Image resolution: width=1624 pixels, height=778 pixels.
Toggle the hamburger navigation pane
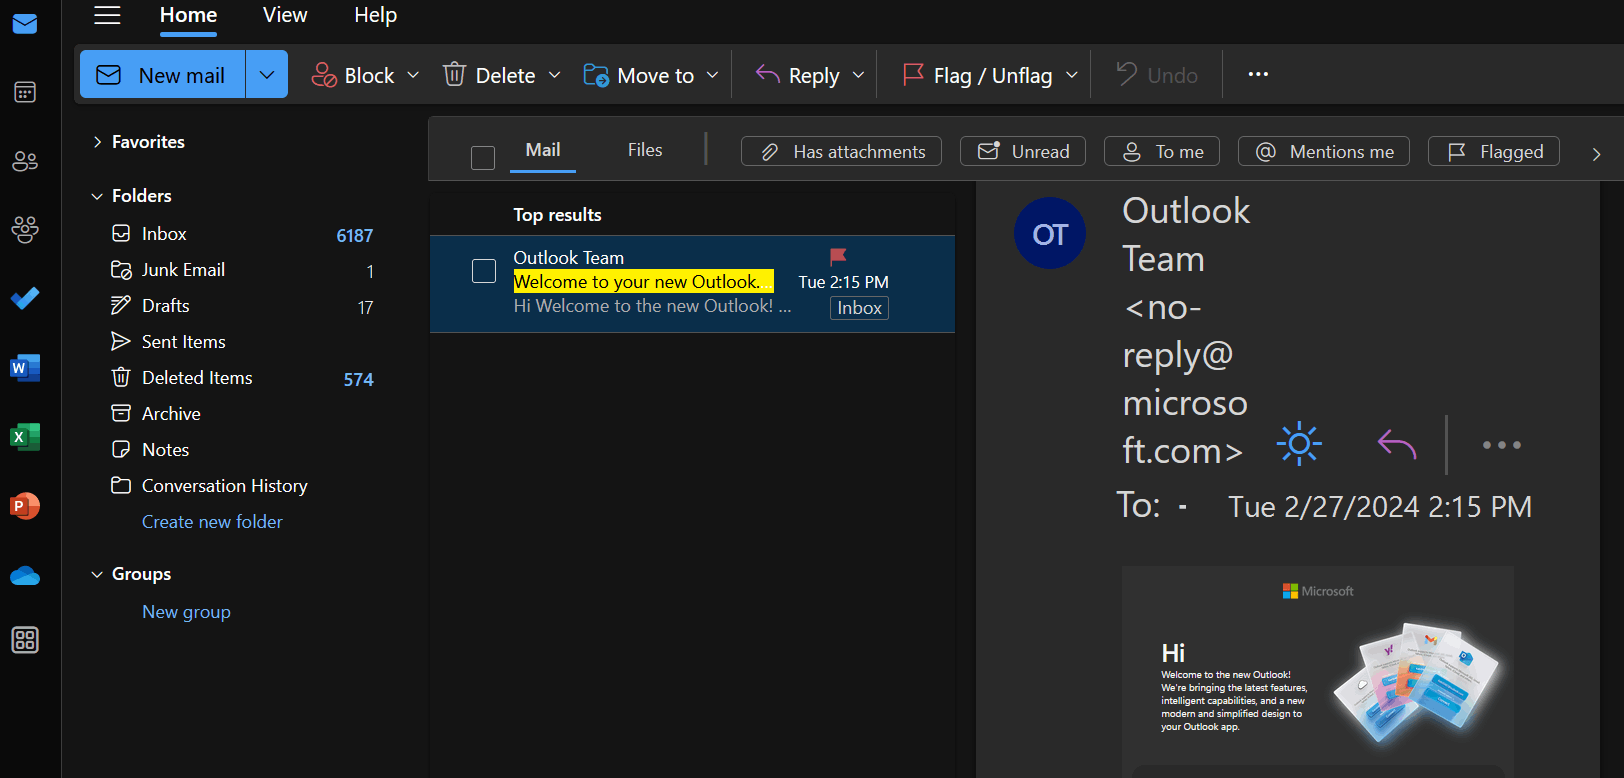click(107, 15)
